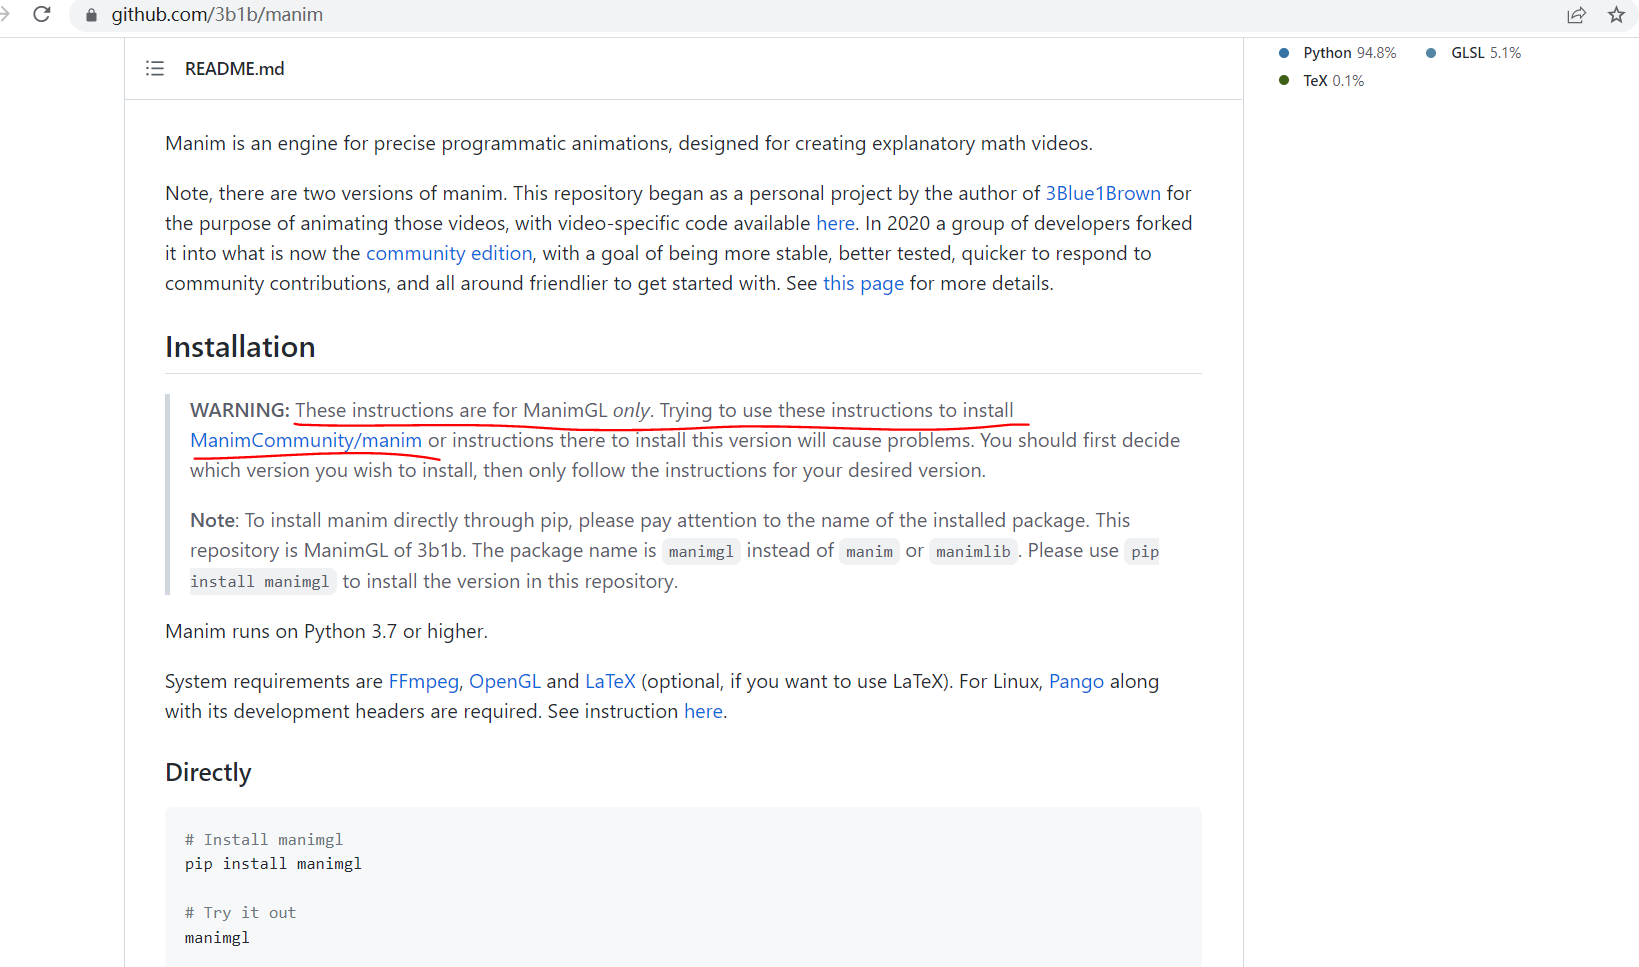Click the '# Try it out' comment line
The width and height of the screenshot is (1639, 967).
240,913
